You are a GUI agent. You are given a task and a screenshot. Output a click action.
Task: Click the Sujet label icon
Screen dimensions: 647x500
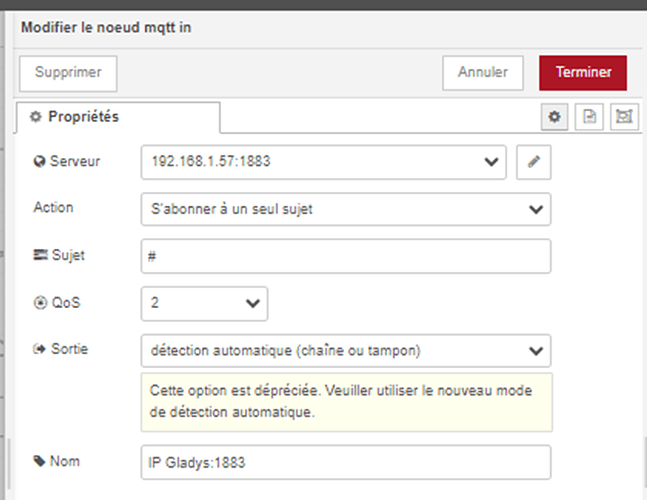click(x=39, y=255)
